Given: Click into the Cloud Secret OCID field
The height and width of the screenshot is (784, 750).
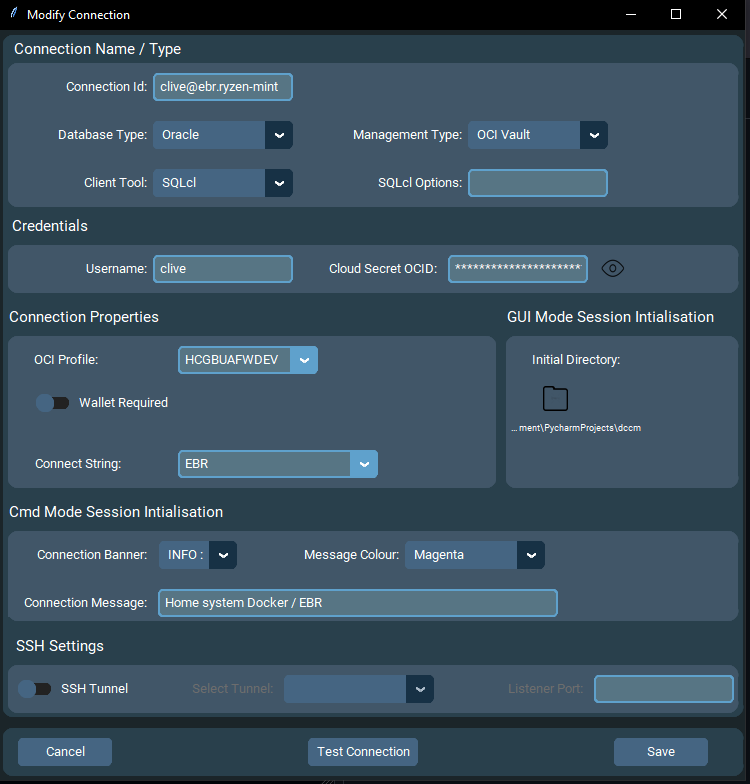Looking at the screenshot, I should tap(518, 268).
